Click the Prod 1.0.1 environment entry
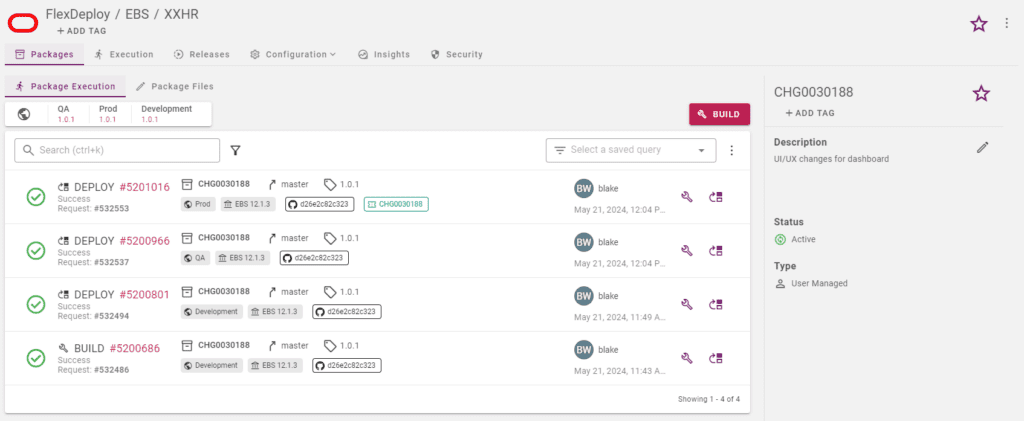 pyautogui.click(x=108, y=114)
